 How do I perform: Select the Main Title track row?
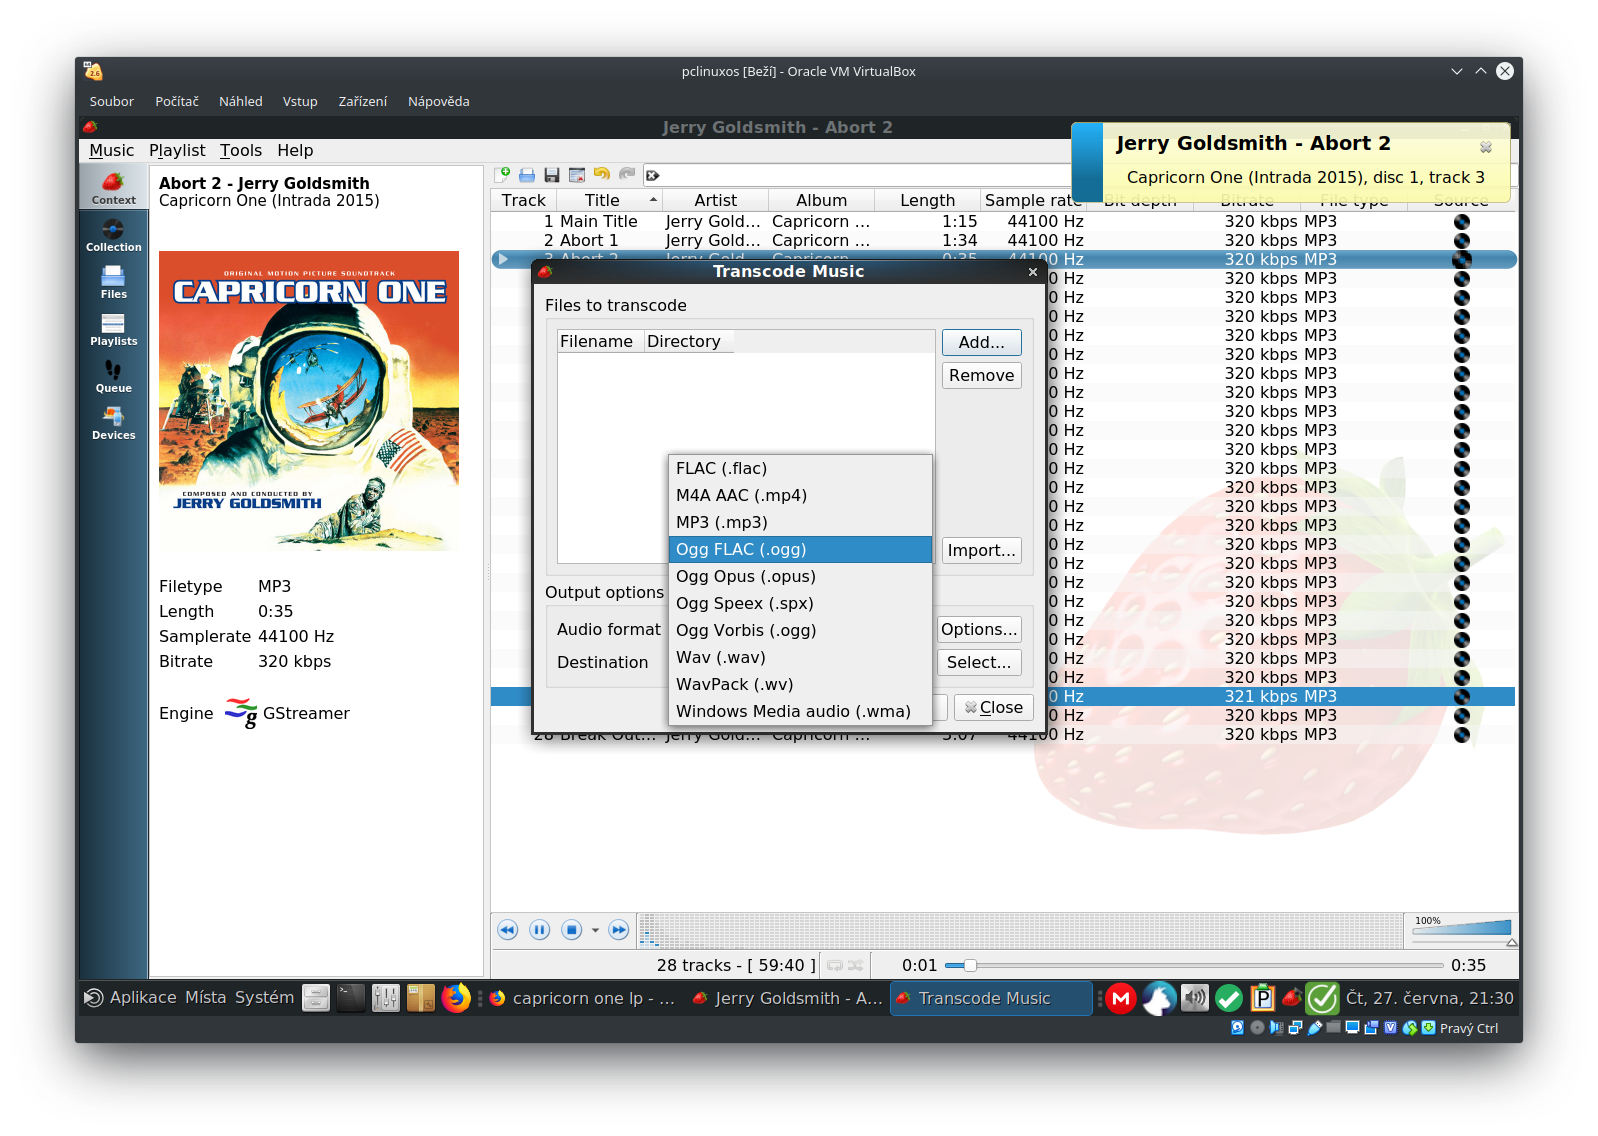(x=1003, y=222)
